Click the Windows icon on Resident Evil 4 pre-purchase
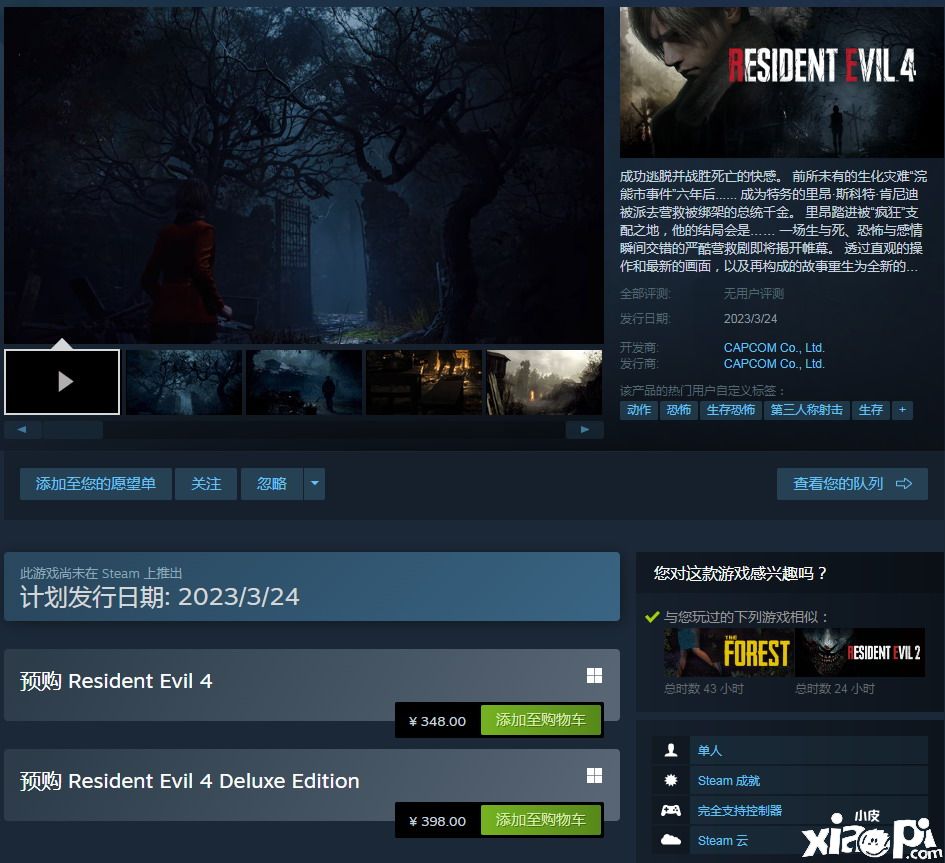Viewport: 945px width, 863px height. pos(594,676)
